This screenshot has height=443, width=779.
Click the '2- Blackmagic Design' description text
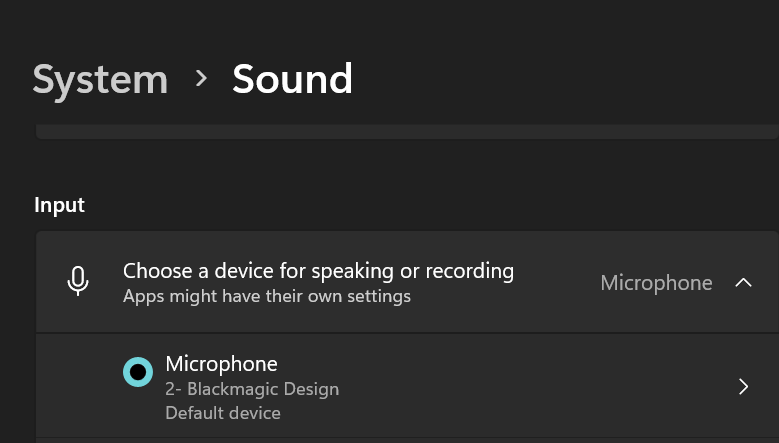(x=252, y=389)
